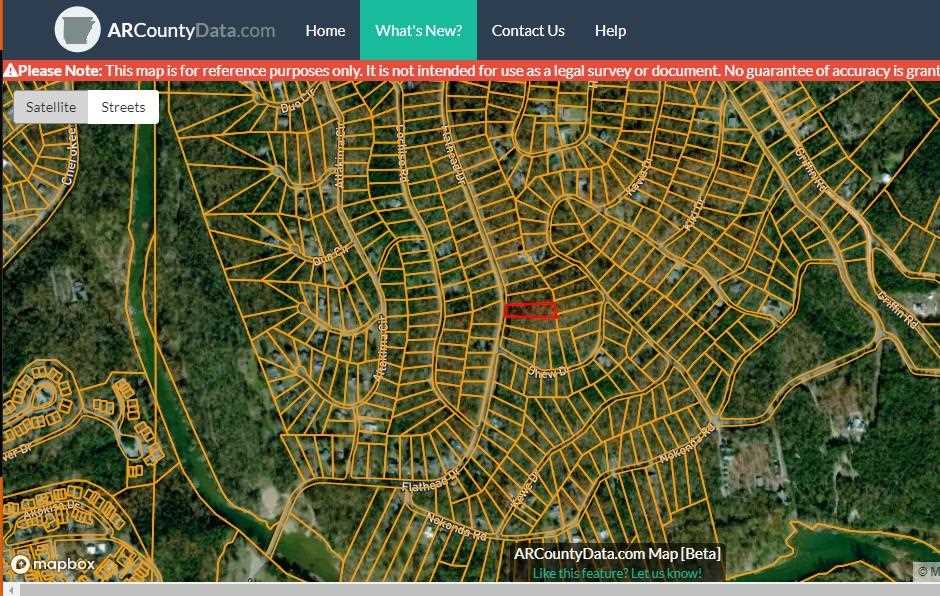This screenshot has width=940, height=596.
Task: Click the ARCountyData.com site title
Action: (x=191, y=30)
